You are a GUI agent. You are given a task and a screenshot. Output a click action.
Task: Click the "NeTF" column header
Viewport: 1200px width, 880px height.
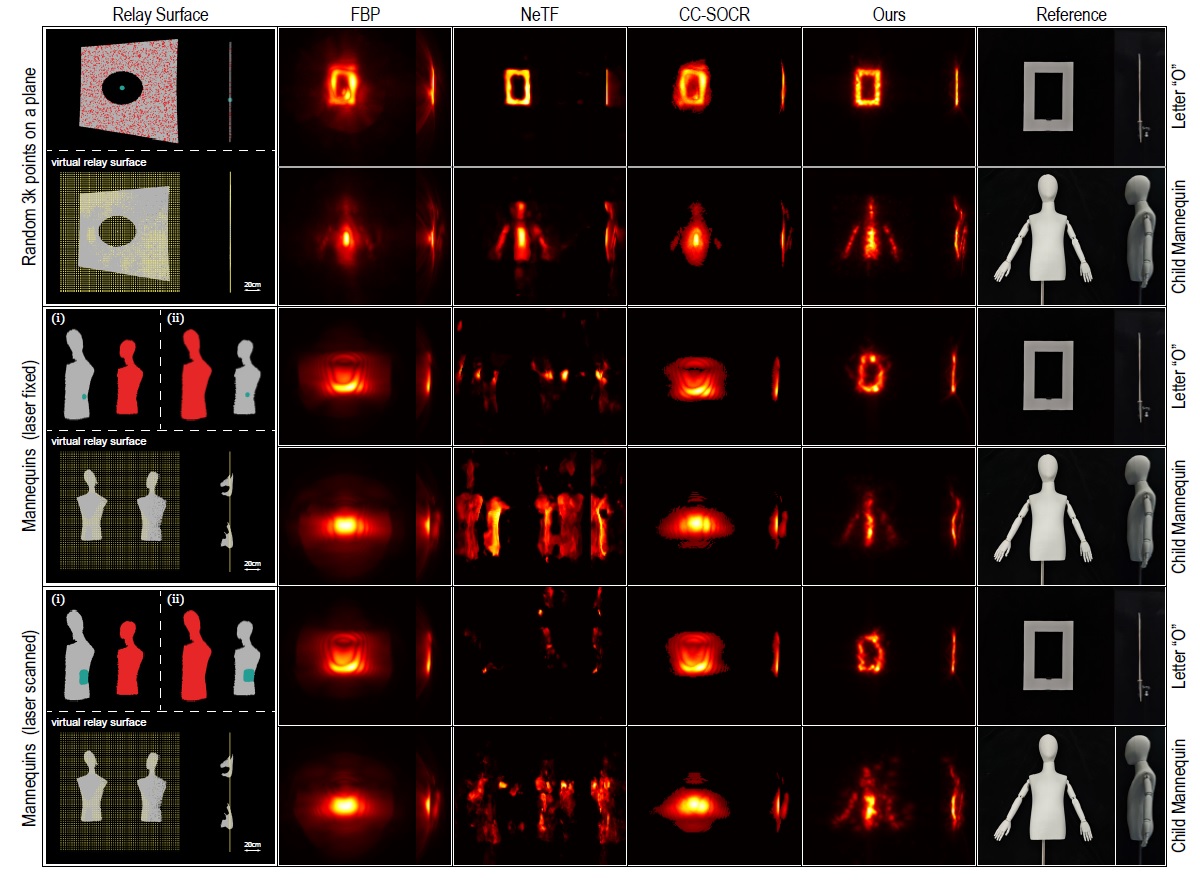pyautogui.click(x=539, y=14)
